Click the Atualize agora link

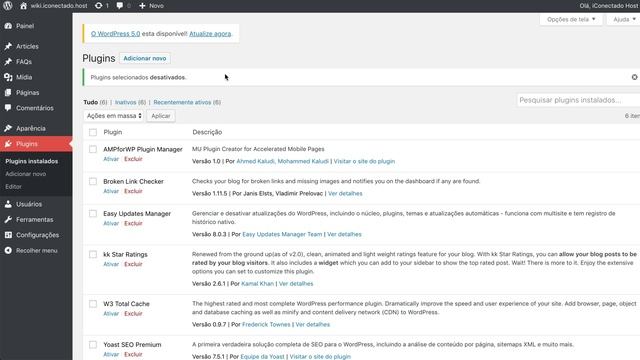210,34
